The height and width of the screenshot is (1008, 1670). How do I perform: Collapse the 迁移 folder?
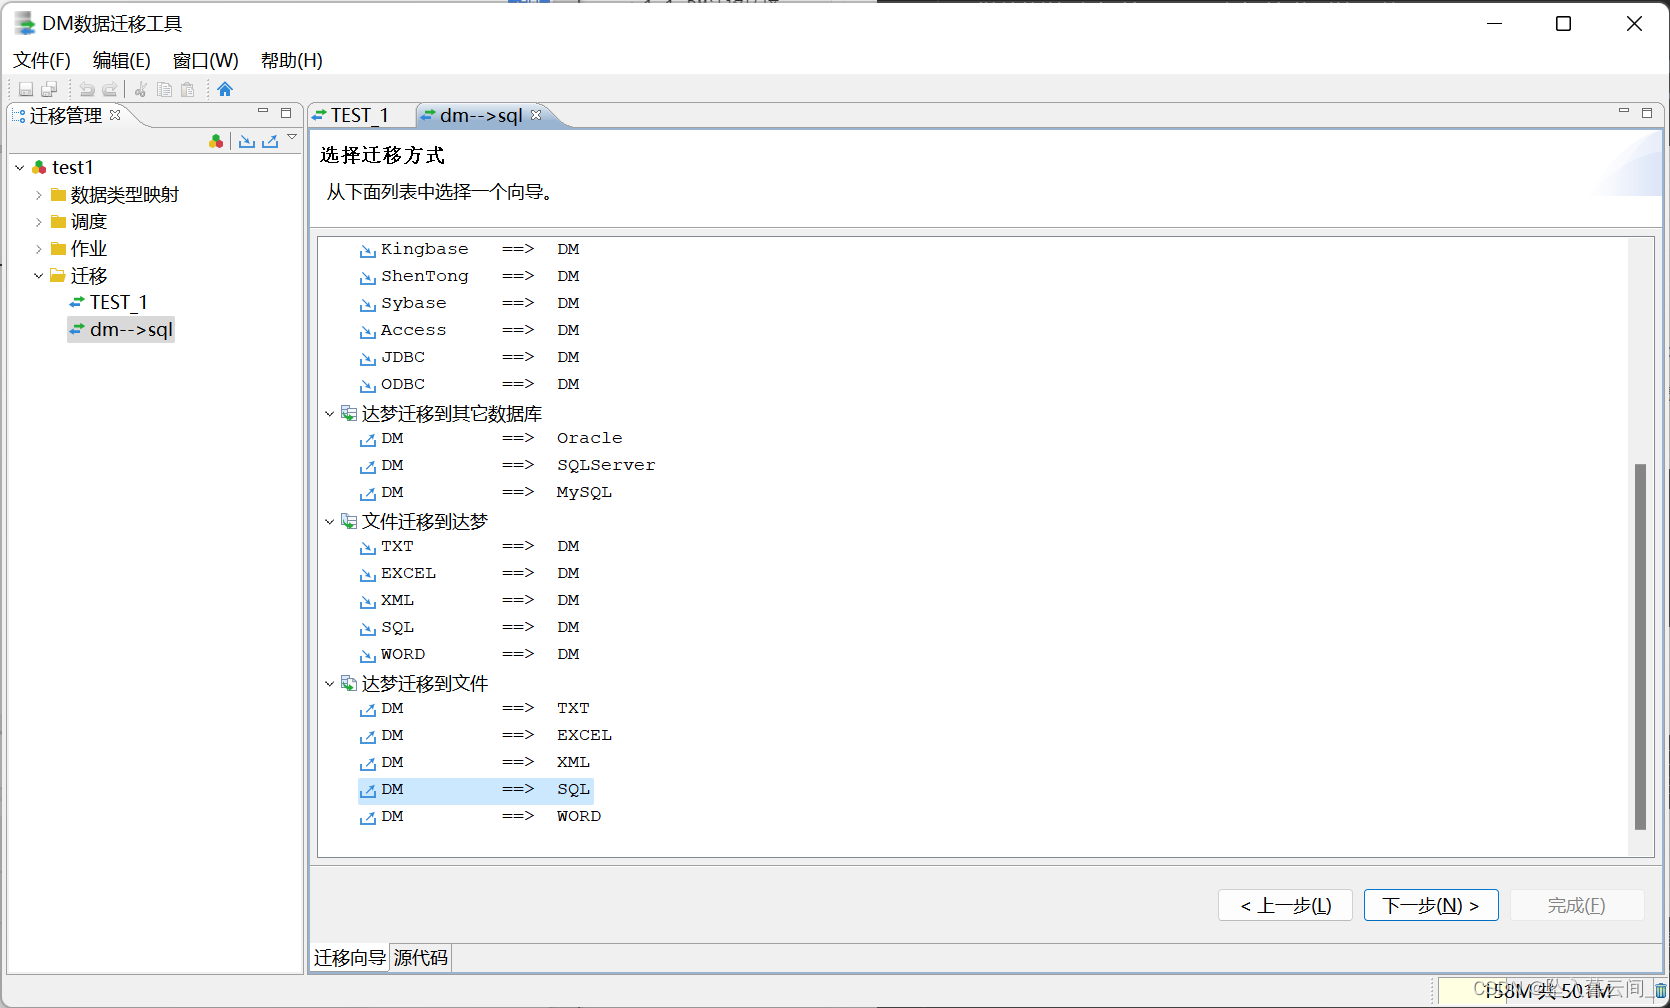(39, 276)
